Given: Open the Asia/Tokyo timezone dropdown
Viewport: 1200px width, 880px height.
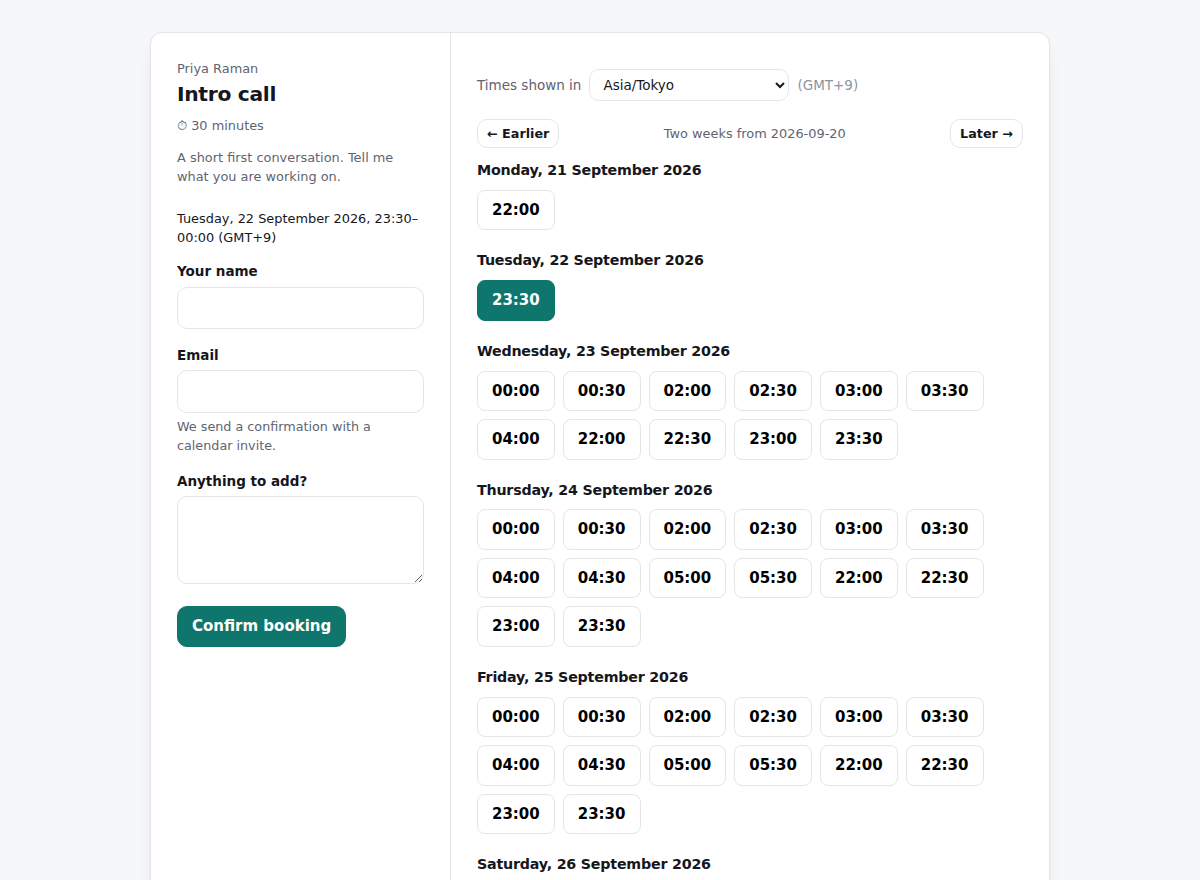Looking at the screenshot, I should pyautogui.click(x=689, y=85).
